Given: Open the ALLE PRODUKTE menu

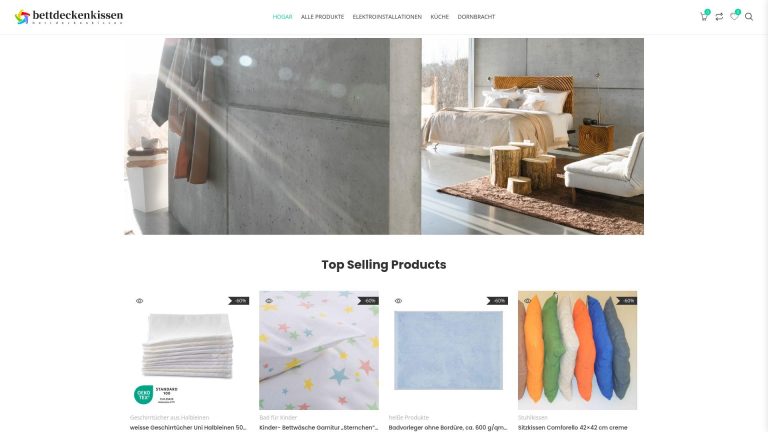Looking at the screenshot, I should point(322,17).
